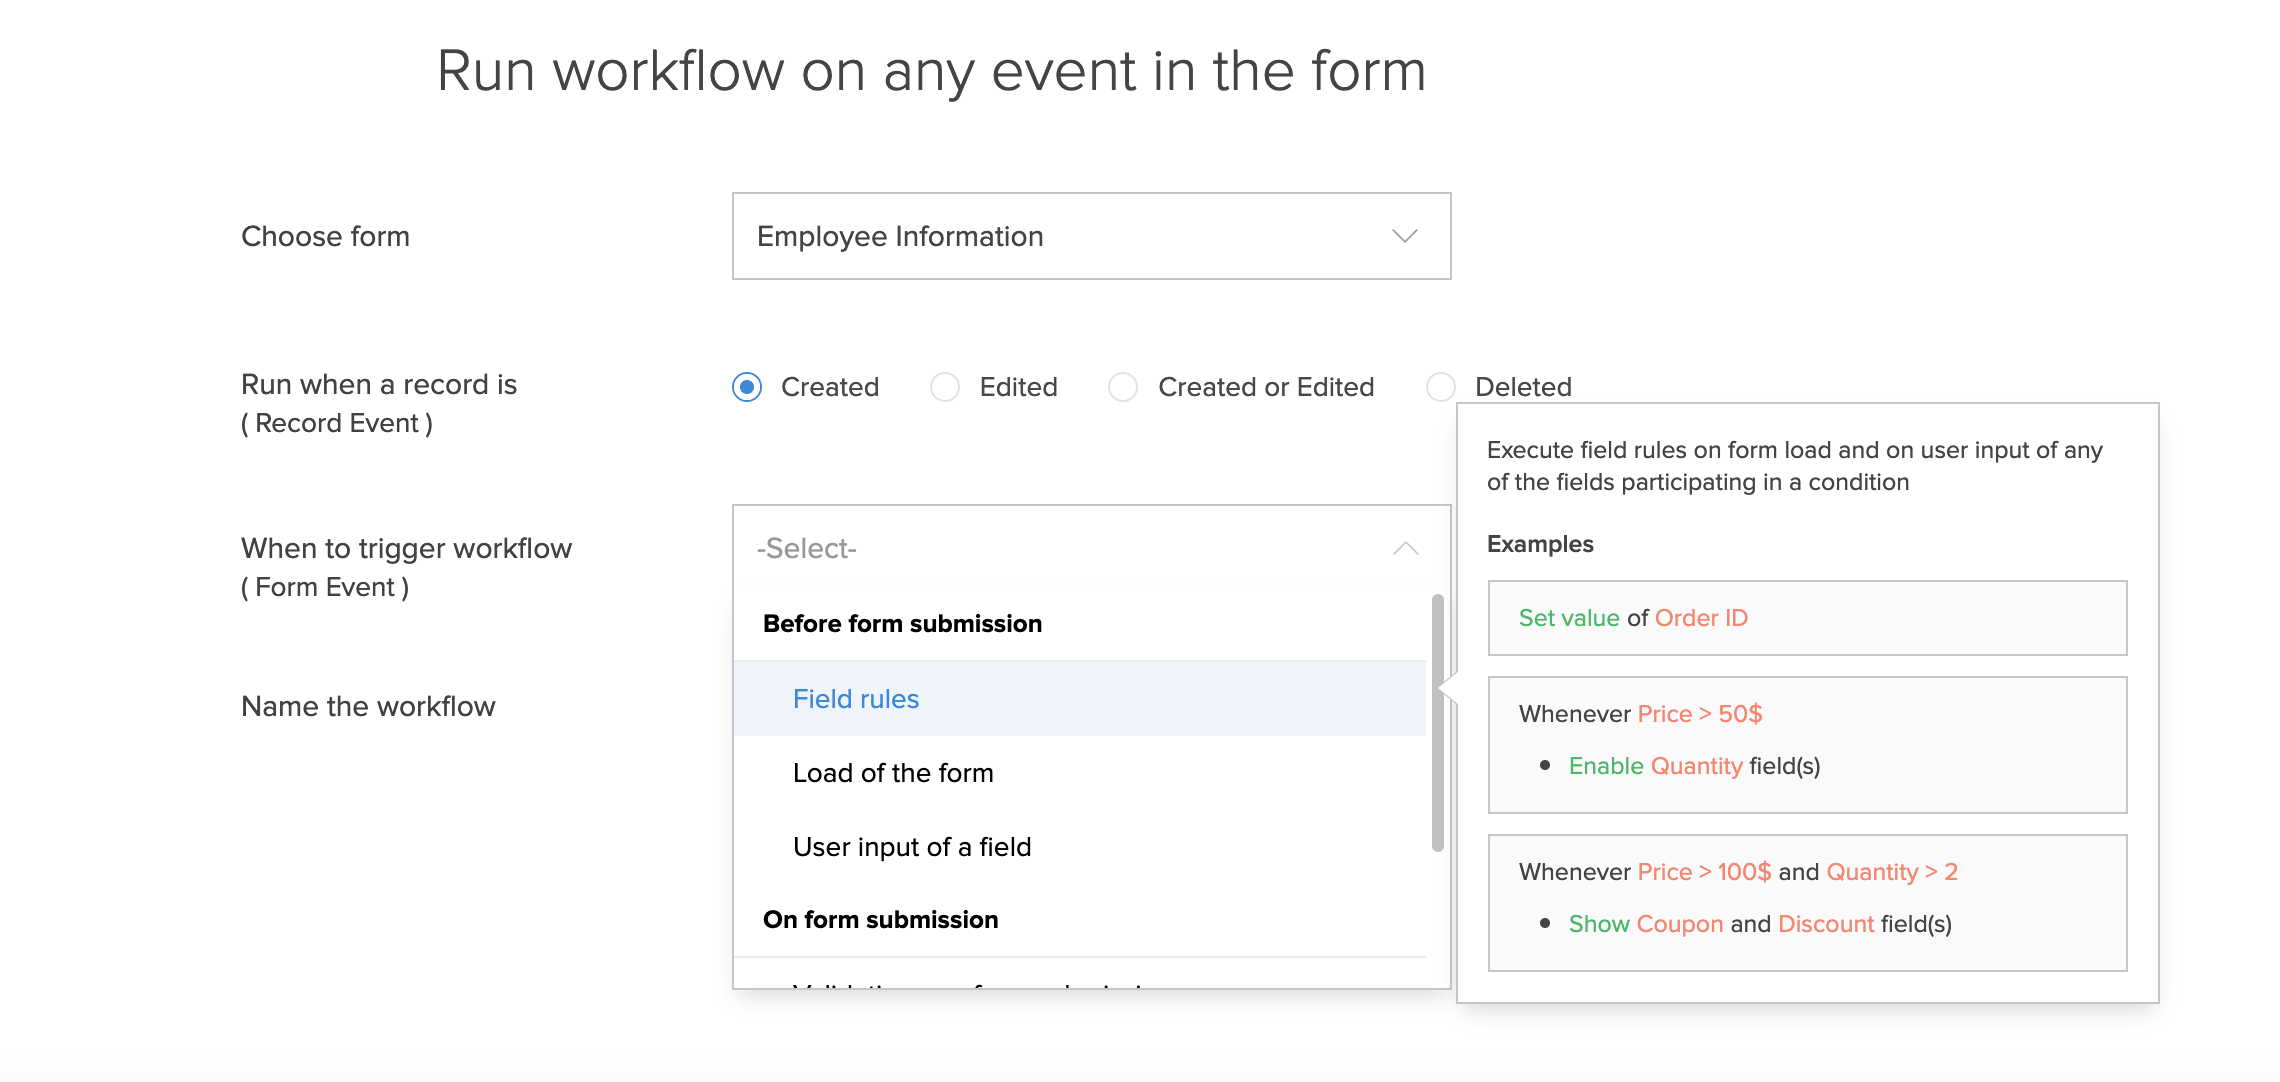Click the Set value of Order ID example
Screen dimensions: 2280x1082
(1806, 618)
